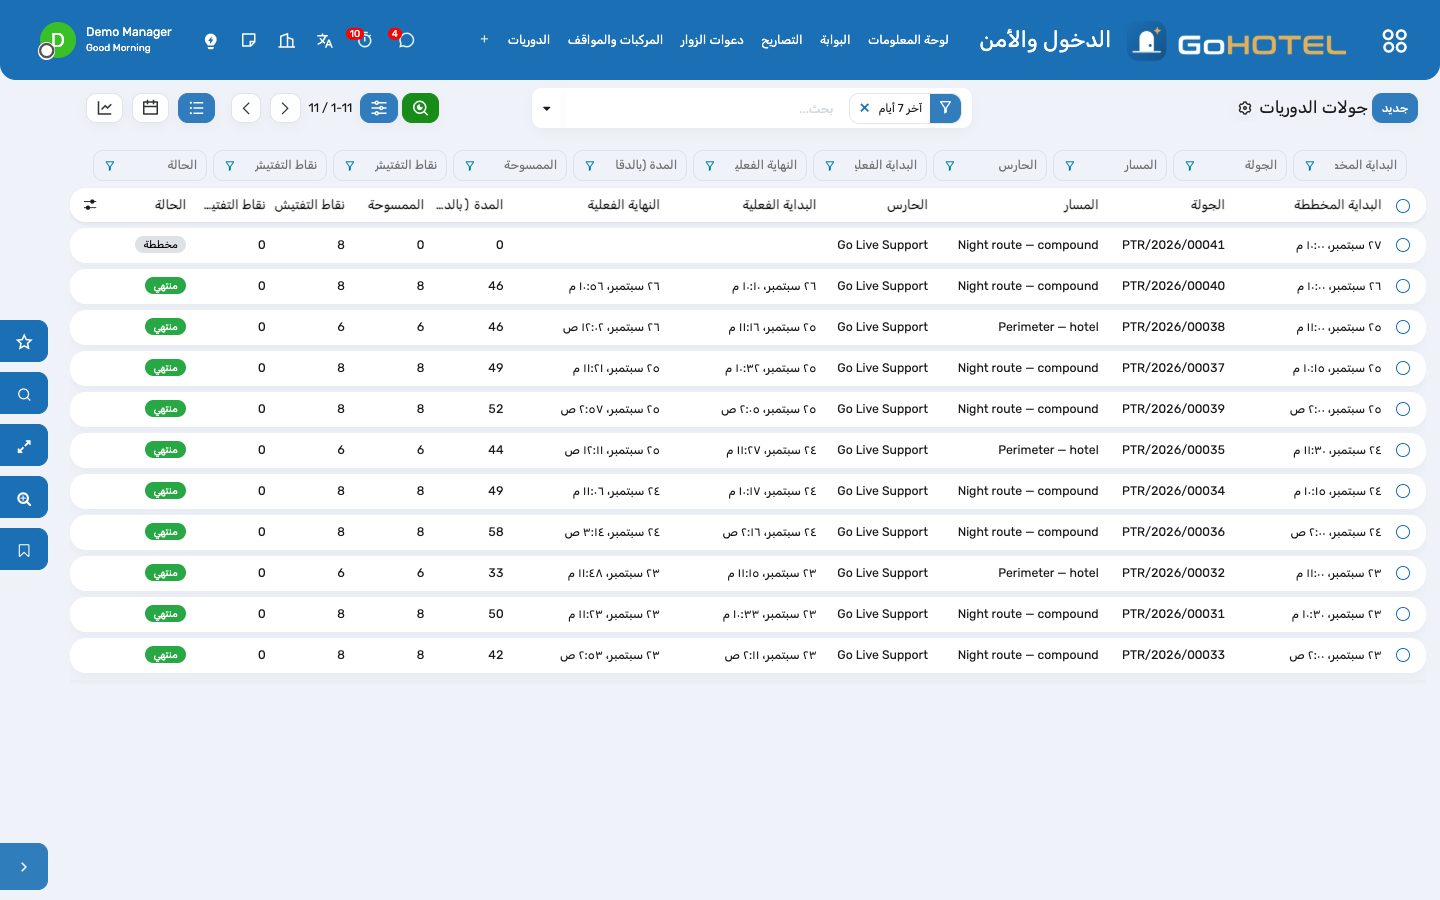Click the search input field

(705, 108)
